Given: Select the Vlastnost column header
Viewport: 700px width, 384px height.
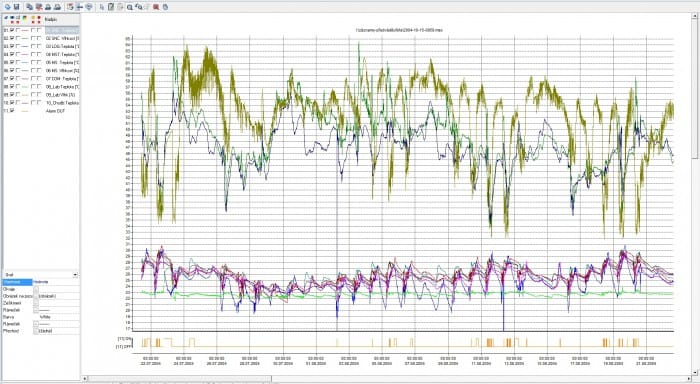Looking at the screenshot, I should [x=17, y=282].
